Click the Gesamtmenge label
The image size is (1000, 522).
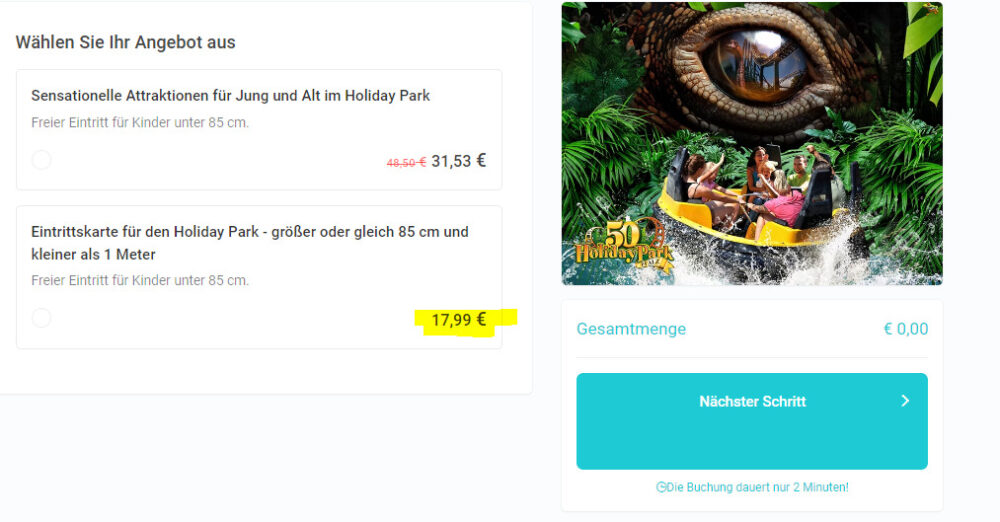(x=631, y=329)
